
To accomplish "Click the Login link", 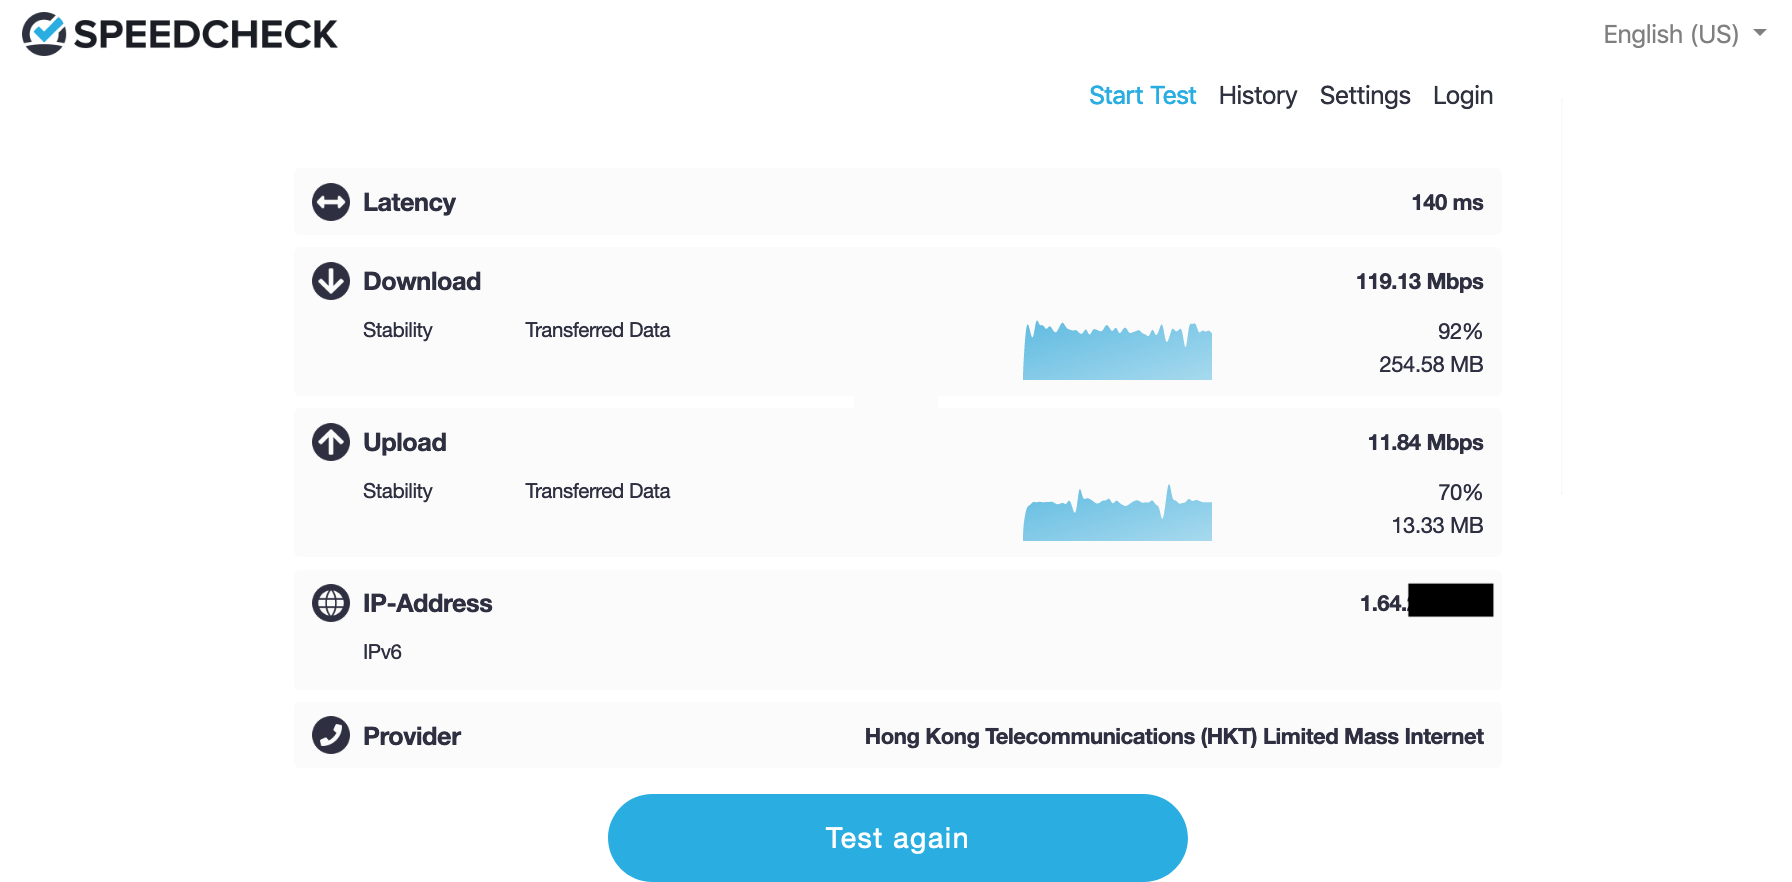I will point(1462,95).
